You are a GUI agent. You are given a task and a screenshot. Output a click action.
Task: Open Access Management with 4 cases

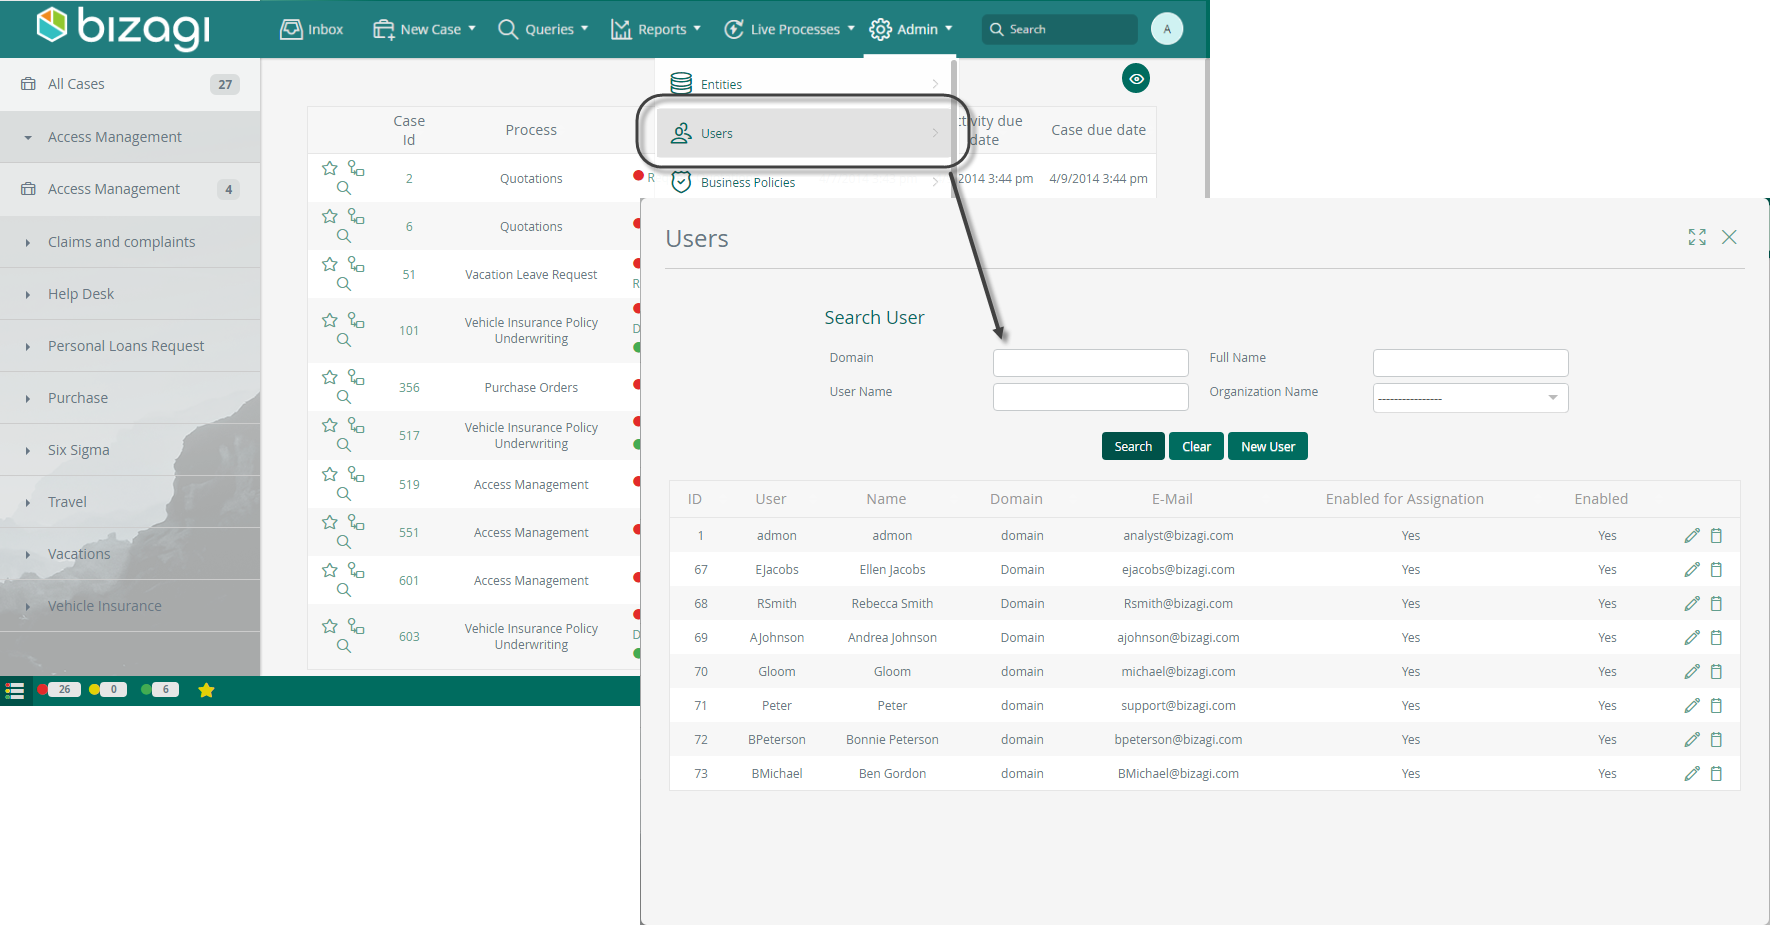coord(130,189)
